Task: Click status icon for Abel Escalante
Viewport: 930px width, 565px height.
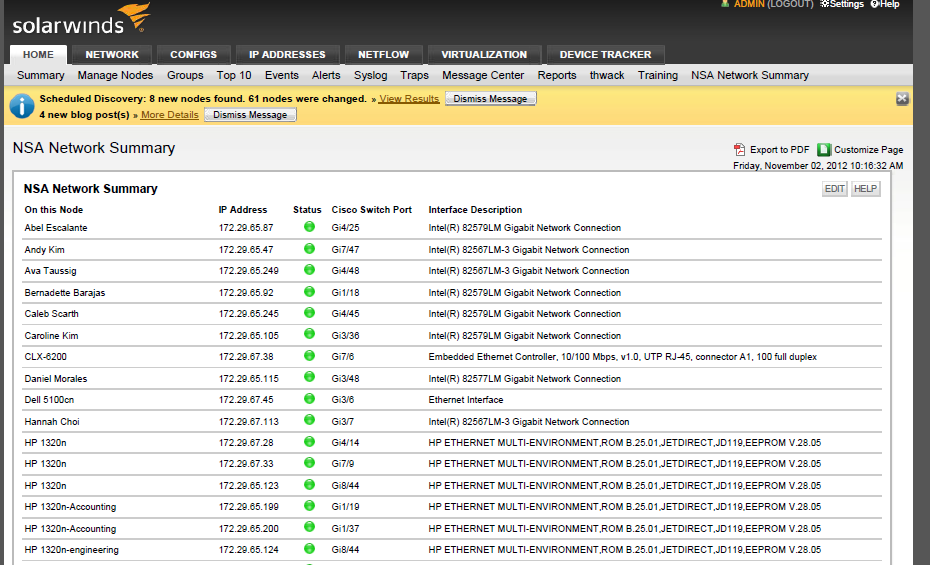Action: tap(309, 226)
